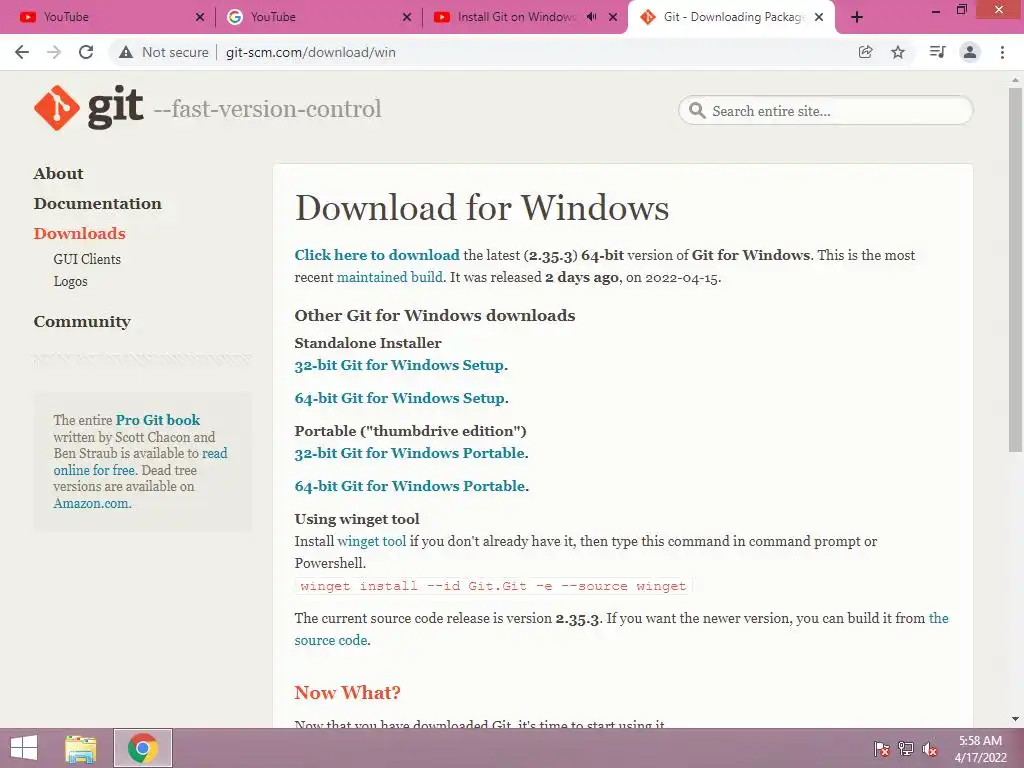This screenshot has height=768, width=1024.
Task: Open Community in the sidebar
Action: pyautogui.click(x=82, y=321)
